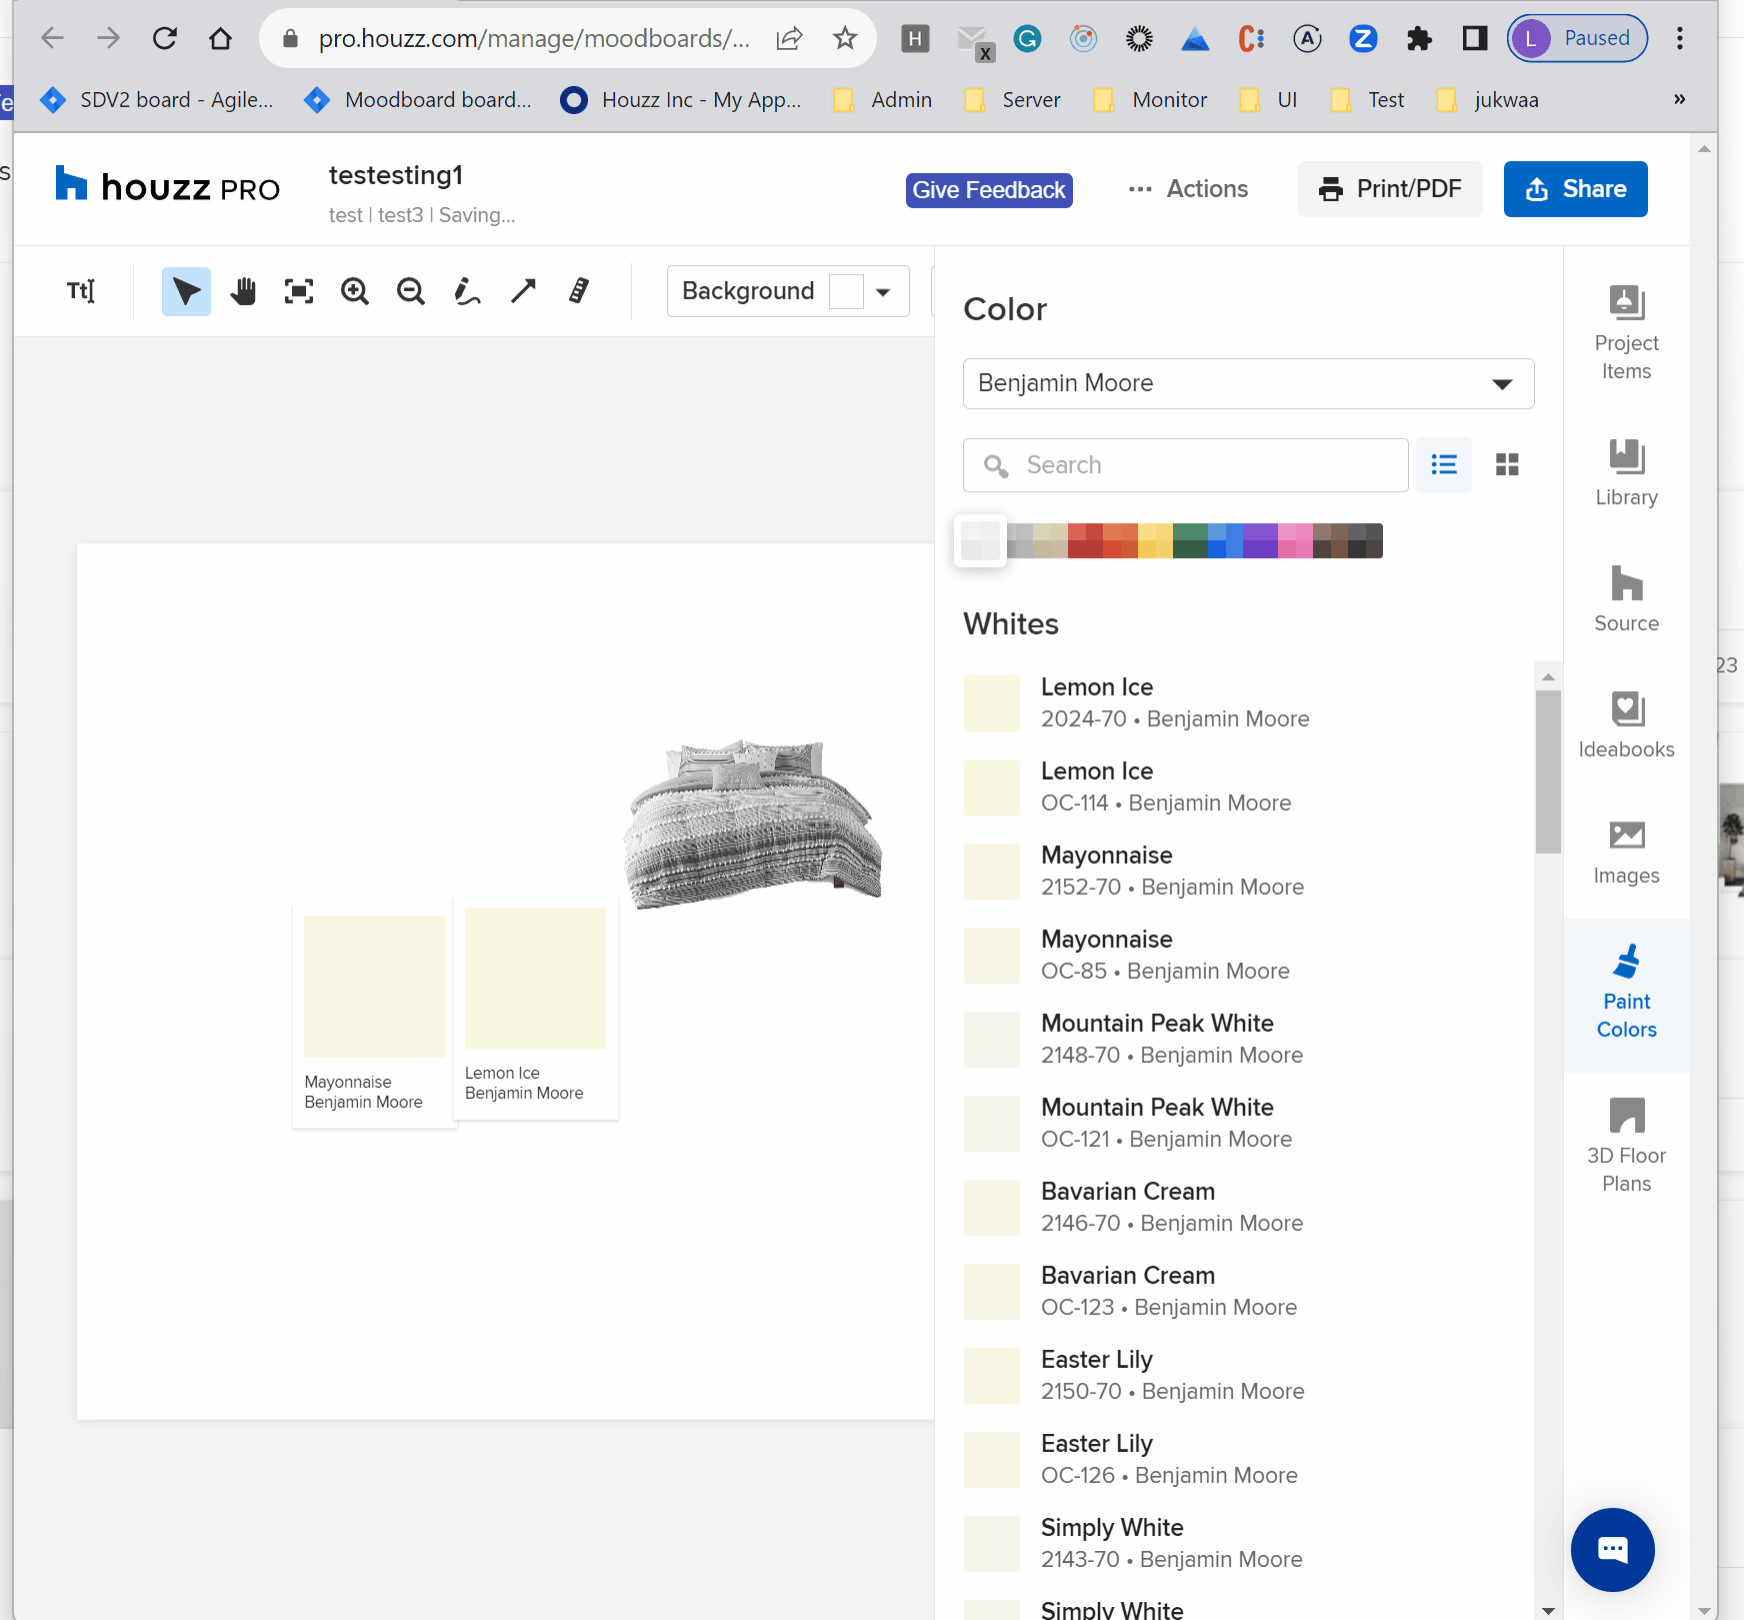Image resolution: width=1744 pixels, height=1620 pixels.
Task: Click the Give Feedback button
Action: pos(989,190)
